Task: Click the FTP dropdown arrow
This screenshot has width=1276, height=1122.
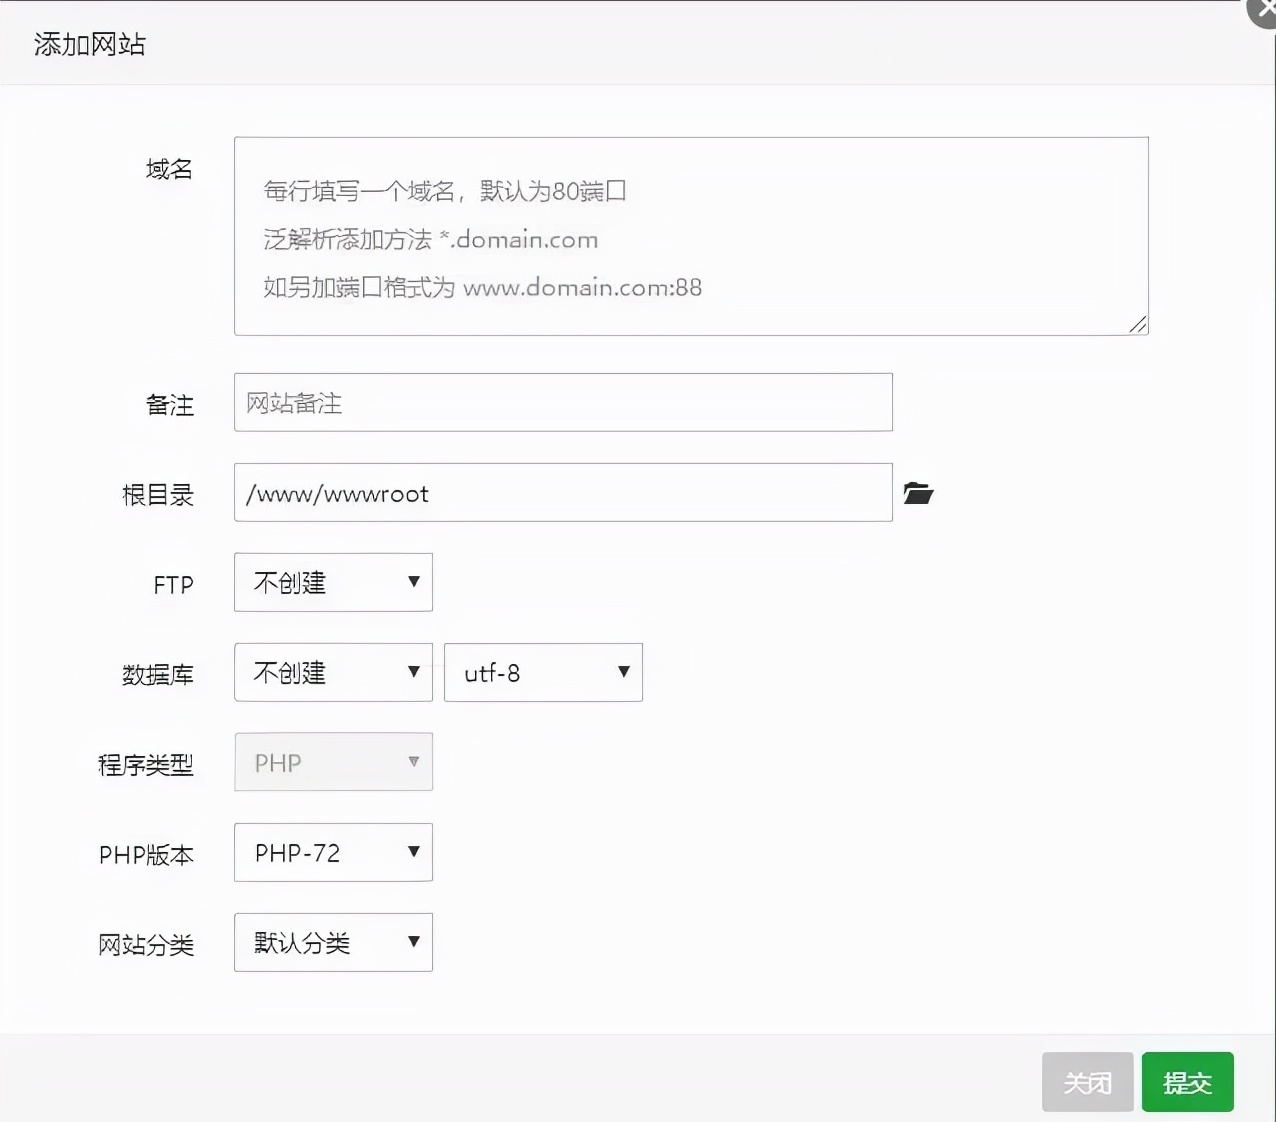Action: coord(413,582)
